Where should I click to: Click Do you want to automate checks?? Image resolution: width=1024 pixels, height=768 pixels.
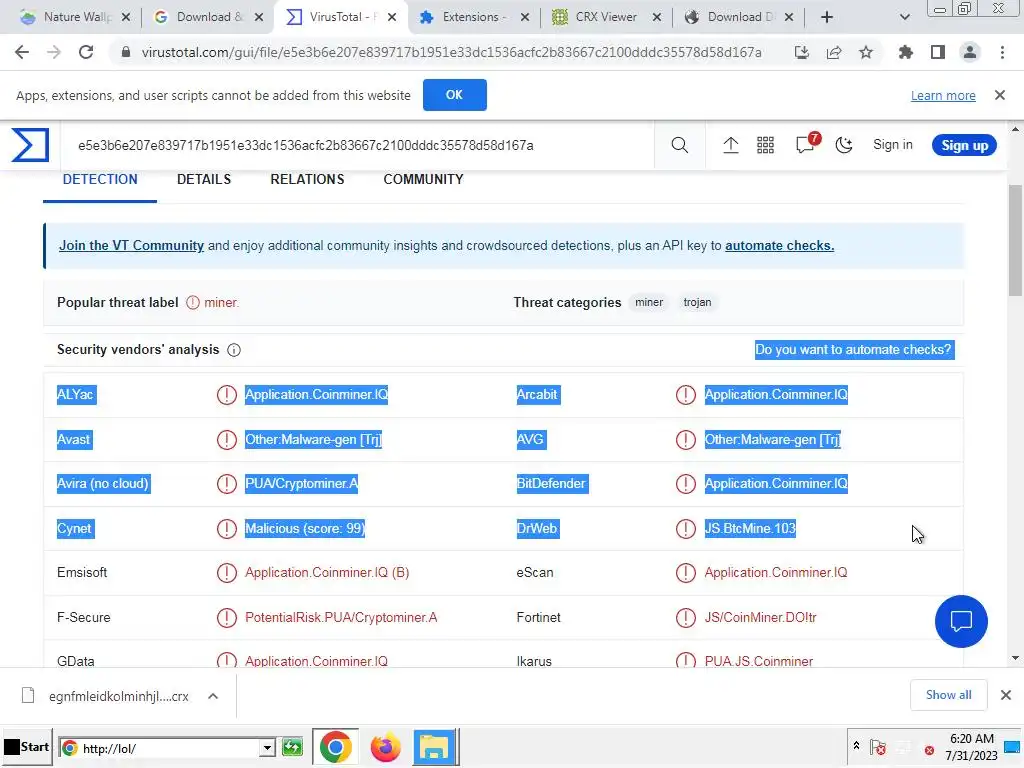pyautogui.click(x=854, y=349)
